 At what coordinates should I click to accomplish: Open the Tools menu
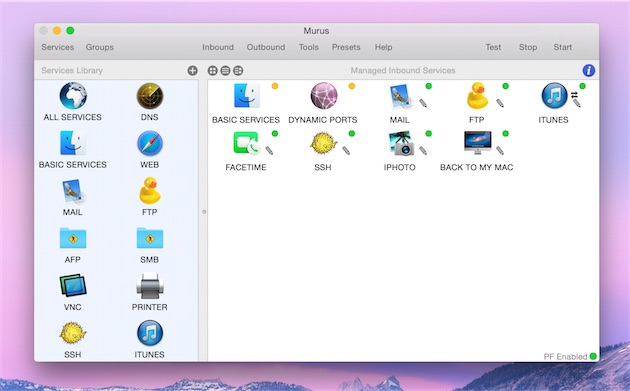pyautogui.click(x=309, y=47)
